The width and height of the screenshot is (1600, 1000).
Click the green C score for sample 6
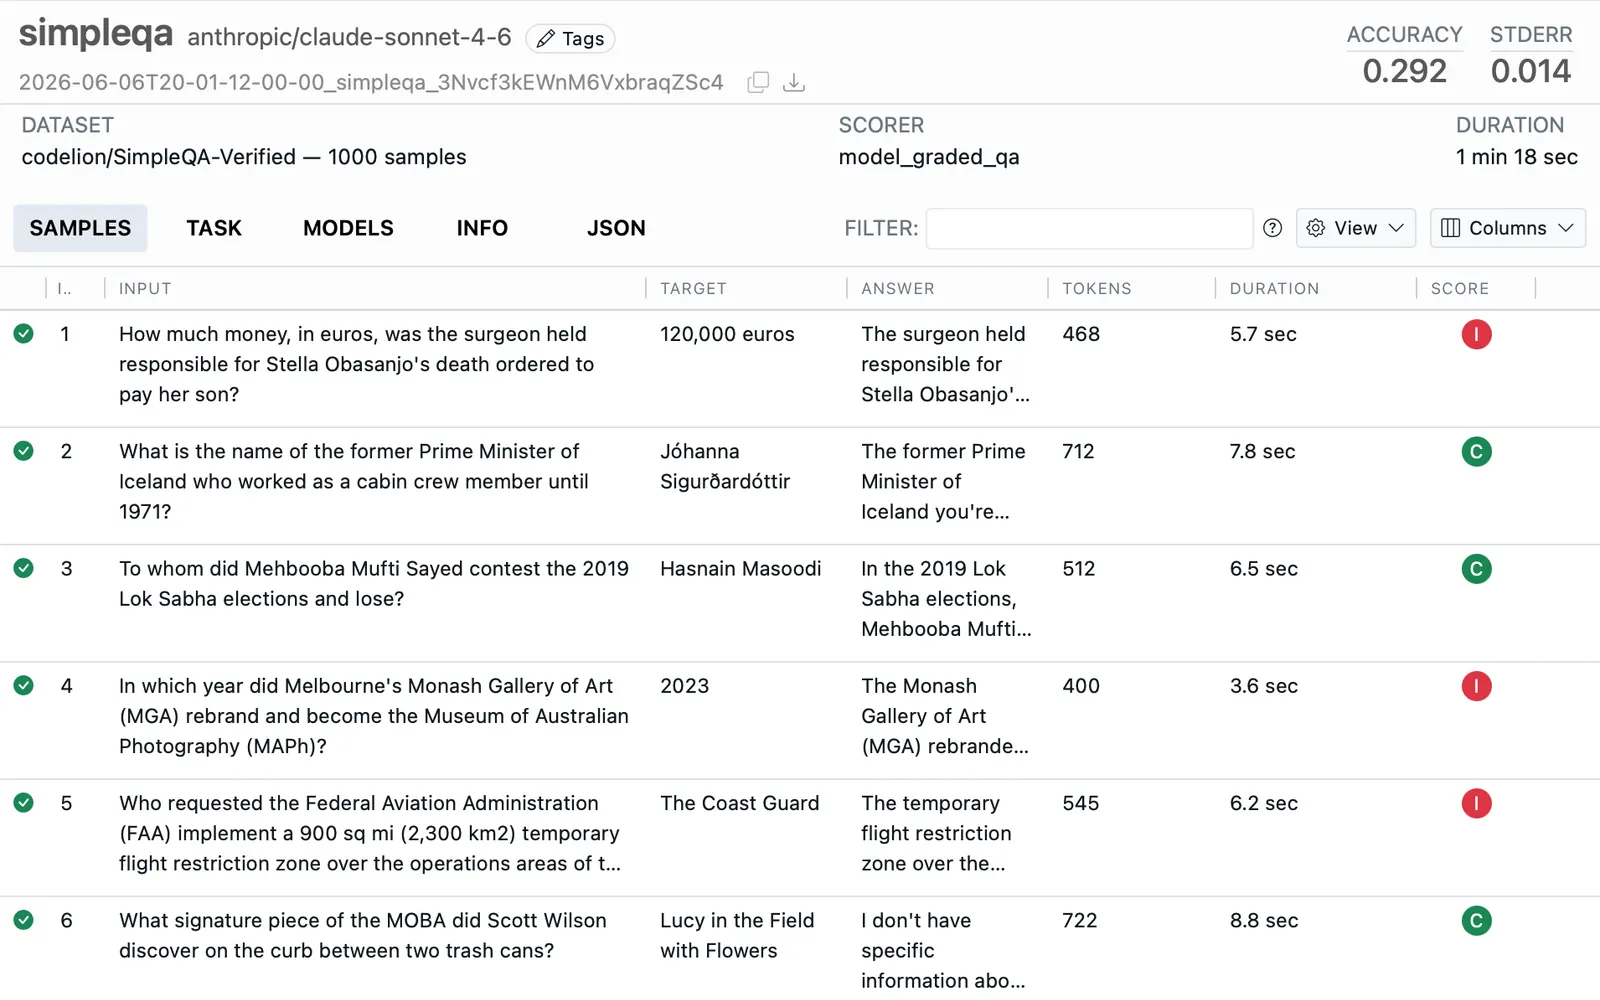1476,920
